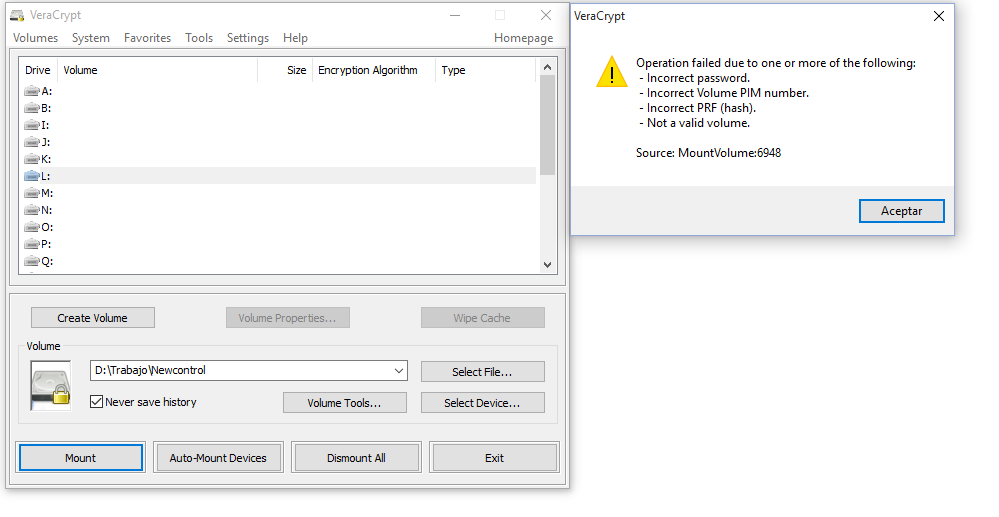Click the Select Device button

[482, 403]
